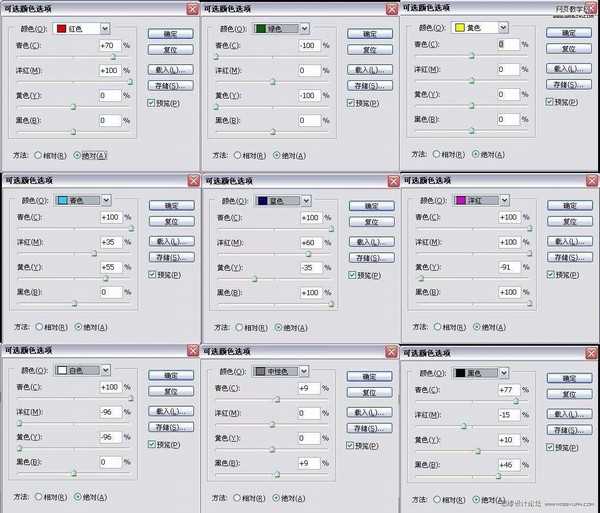Confirm with 确定 in the 黑色 dialog

(x=570, y=378)
